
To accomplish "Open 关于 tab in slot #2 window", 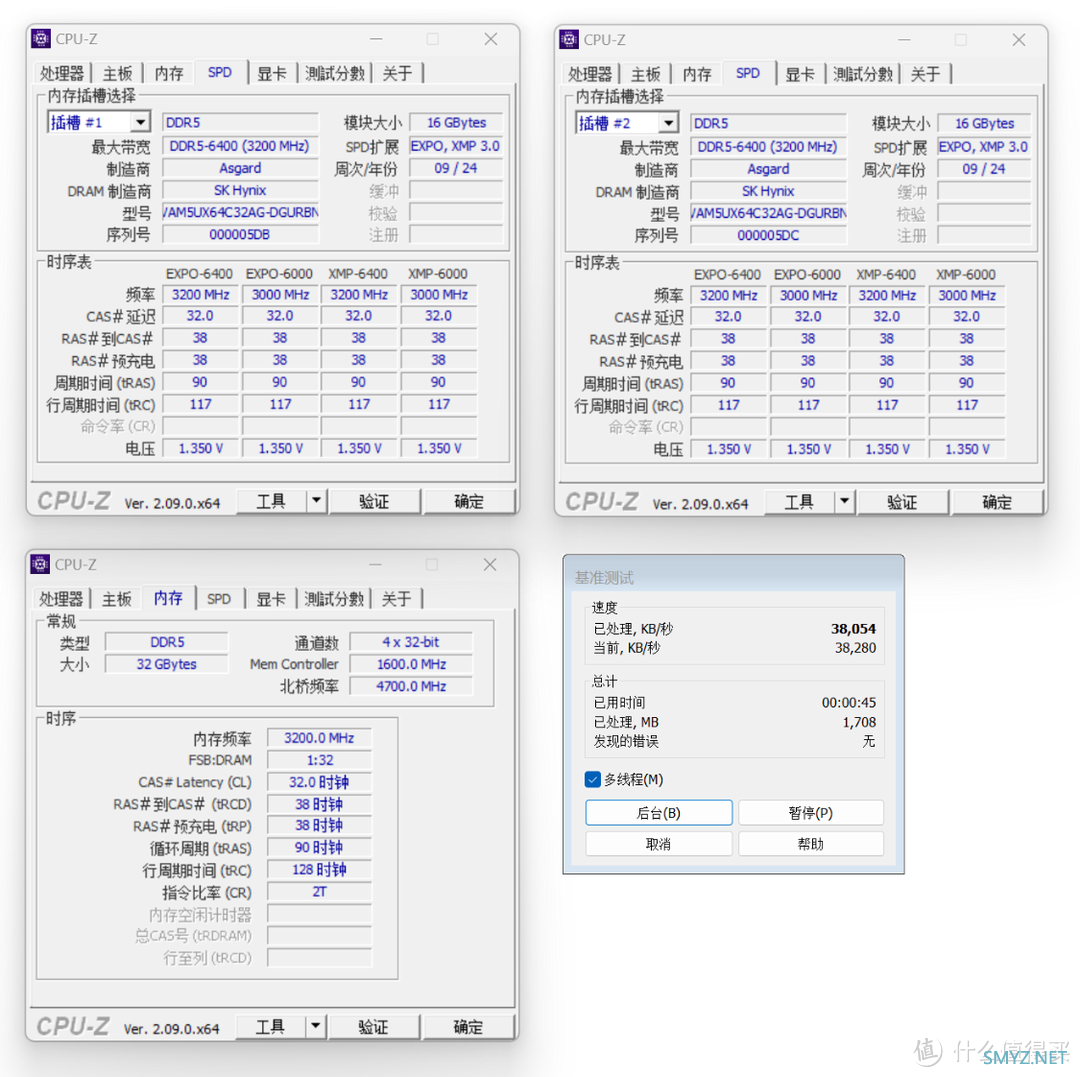I will click(x=926, y=74).
